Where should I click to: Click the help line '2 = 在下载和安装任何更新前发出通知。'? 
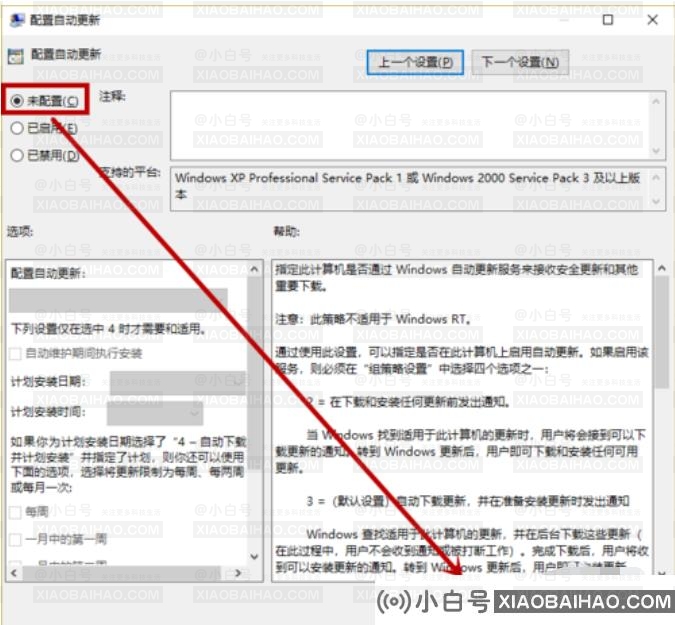(x=409, y=402)
